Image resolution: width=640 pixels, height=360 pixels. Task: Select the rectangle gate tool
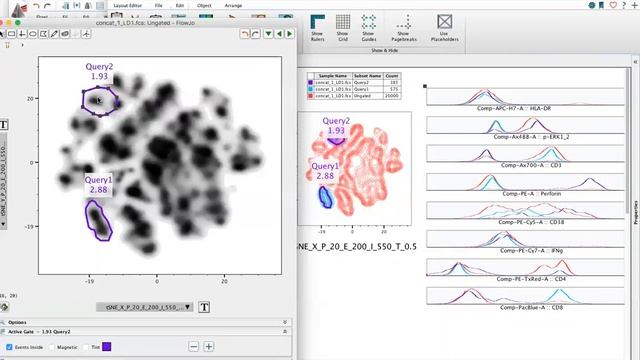tap(11, 34)
